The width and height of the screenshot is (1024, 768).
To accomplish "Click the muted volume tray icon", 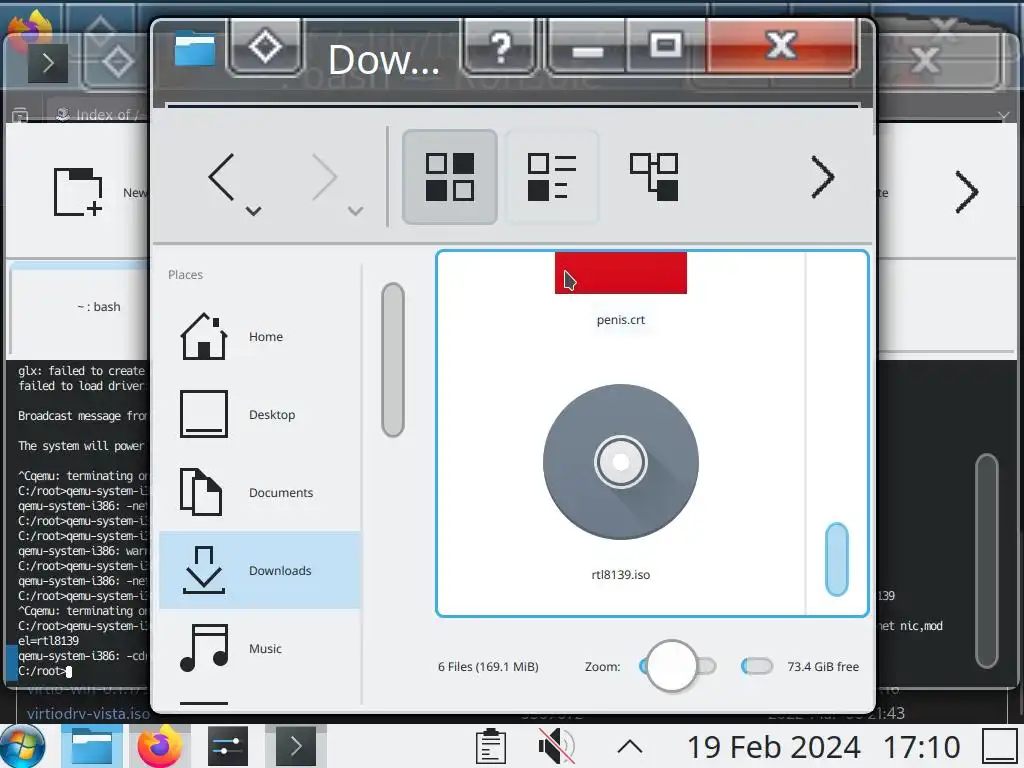I will pyautogui.click(x=556, y=746).
